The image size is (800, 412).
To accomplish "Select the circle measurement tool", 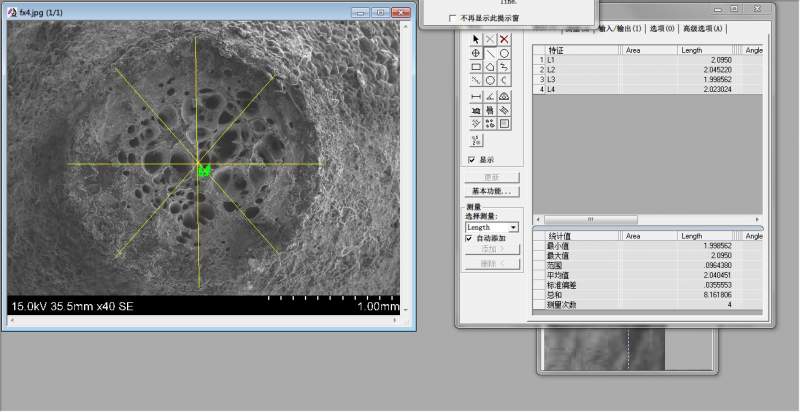I will tap(504, 53).
